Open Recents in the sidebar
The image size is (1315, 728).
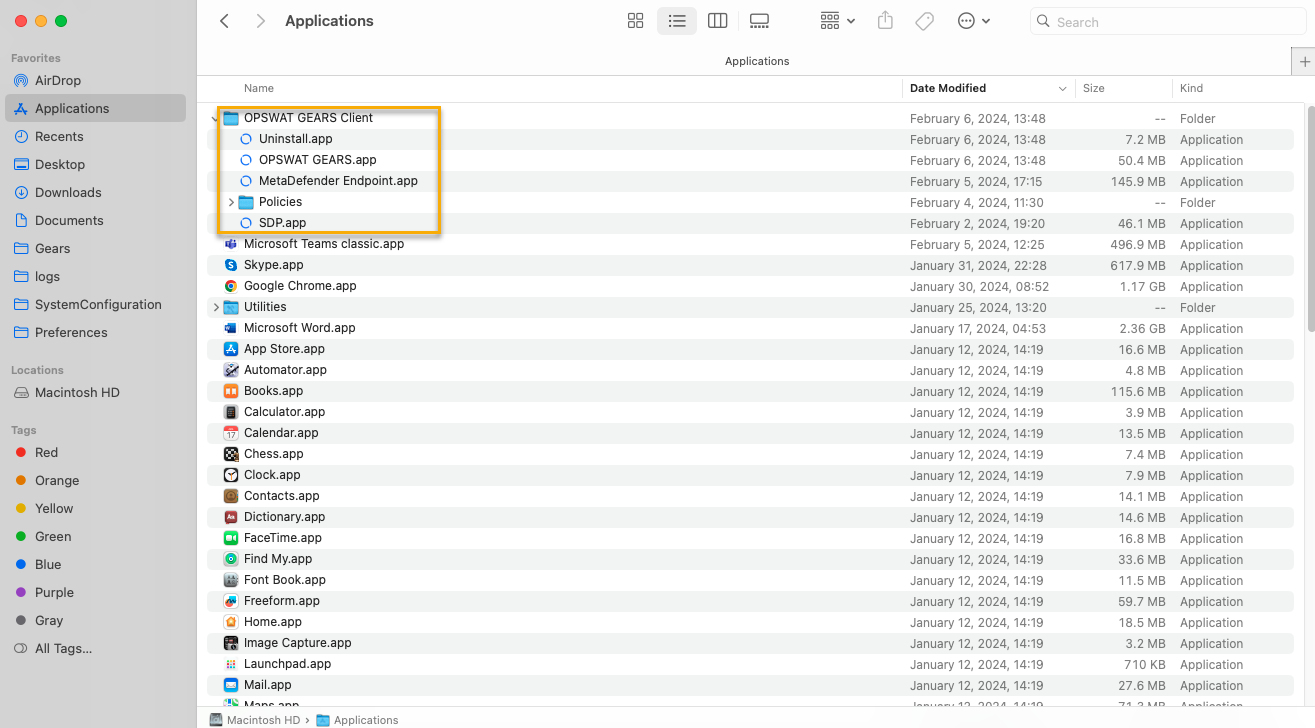tap(95, 136)
